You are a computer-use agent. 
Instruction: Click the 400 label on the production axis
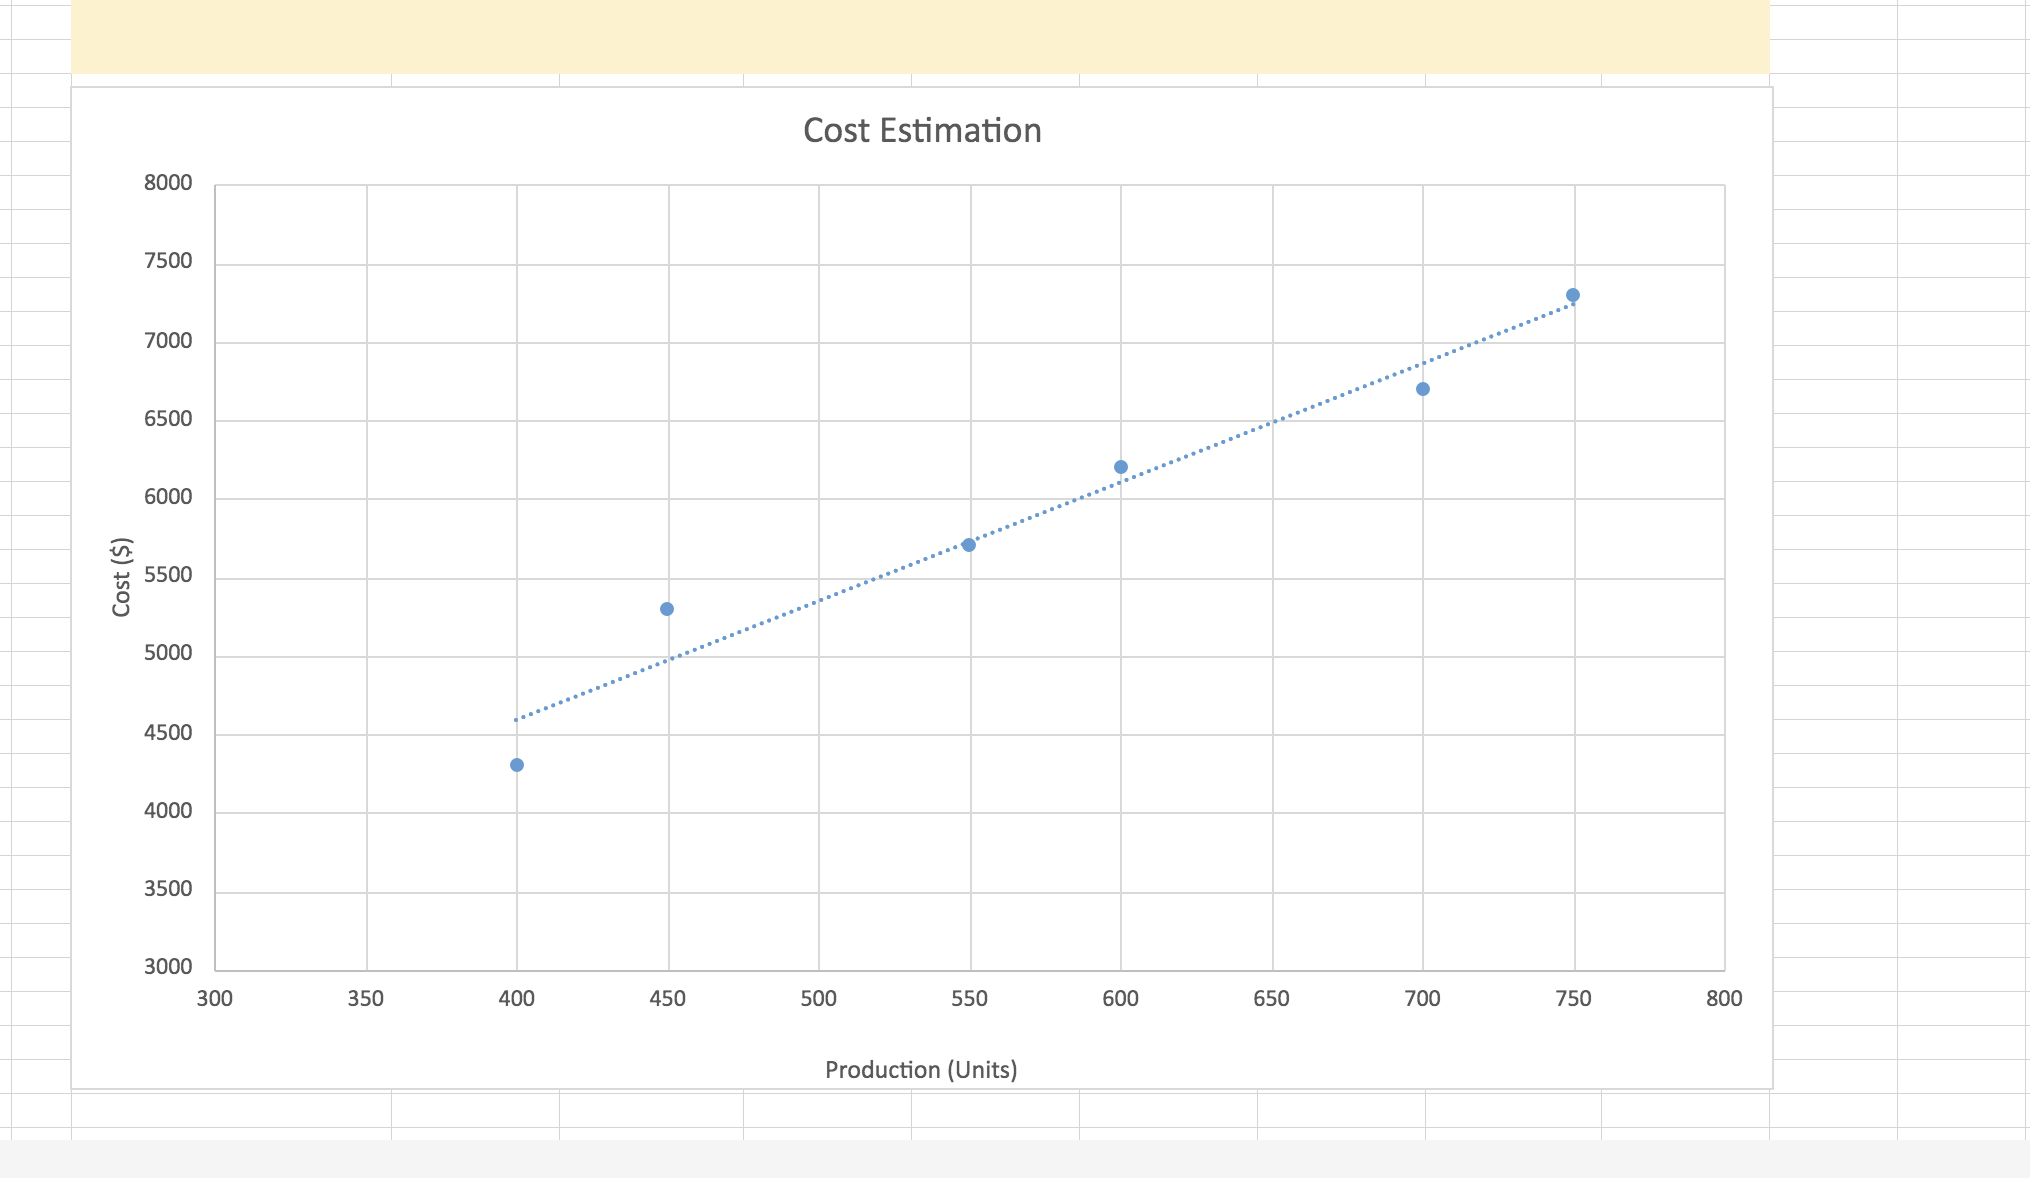click(517, 999)
